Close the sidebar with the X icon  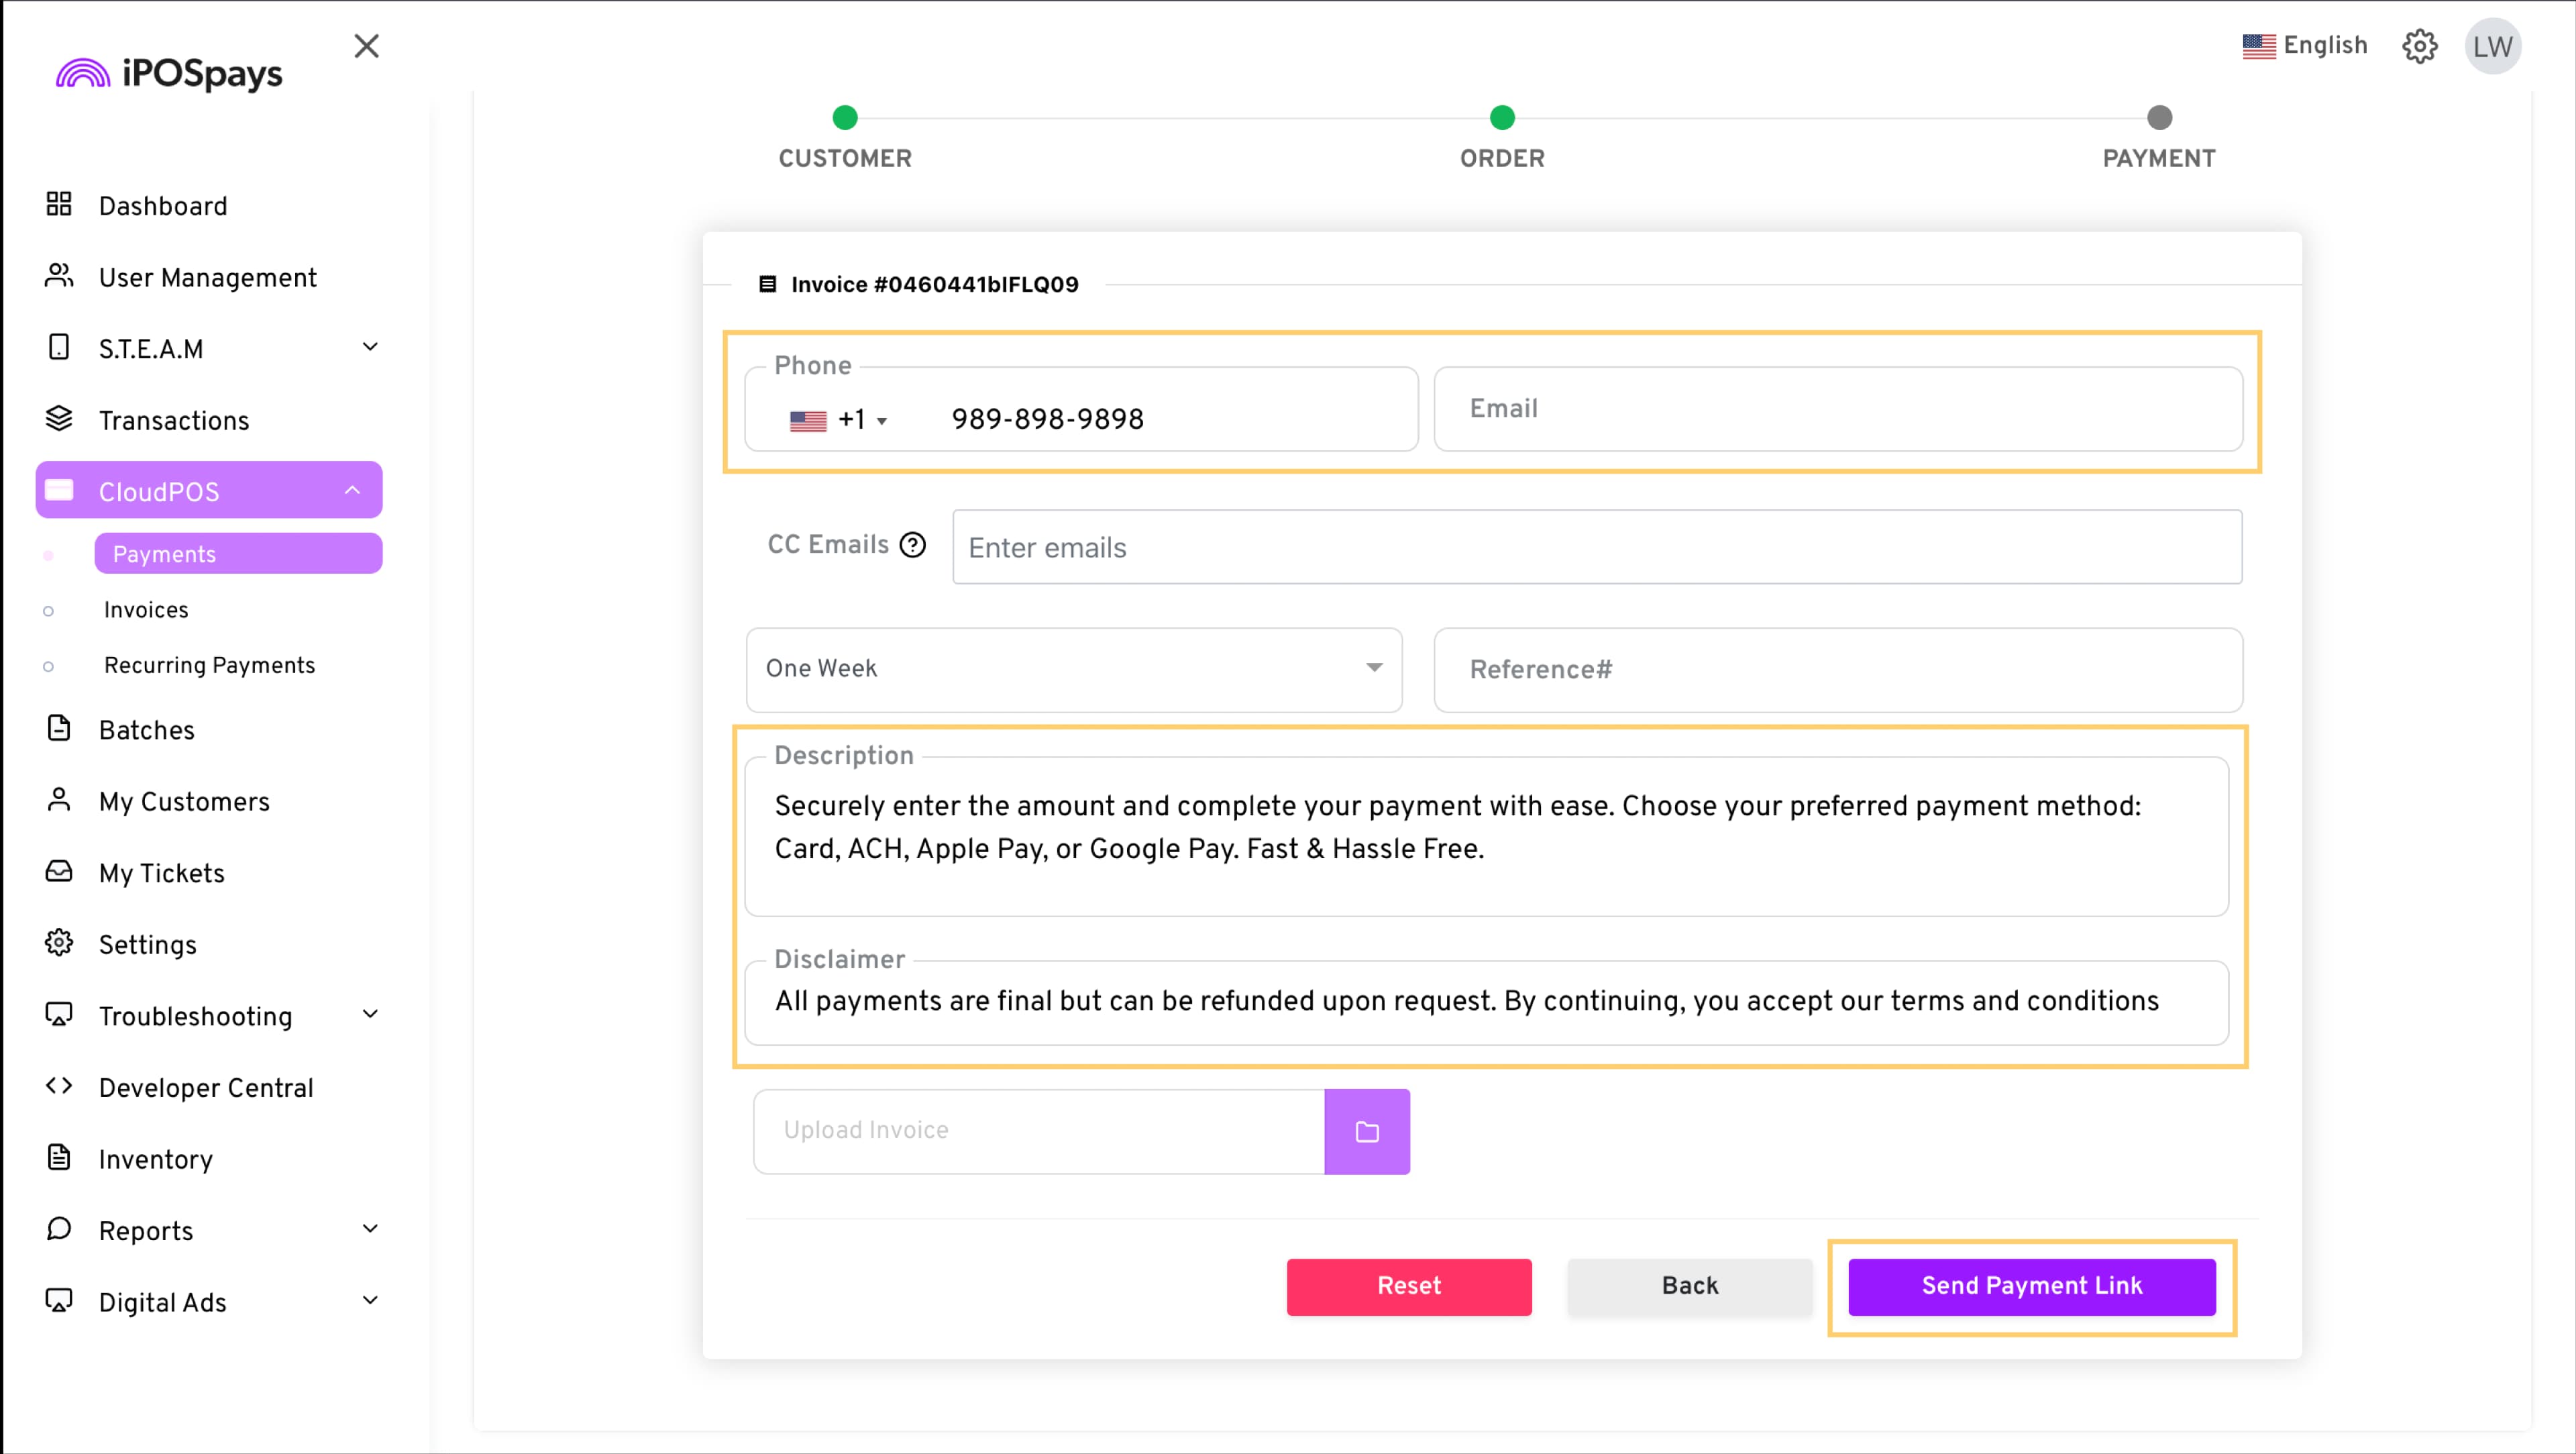(367, 46)
